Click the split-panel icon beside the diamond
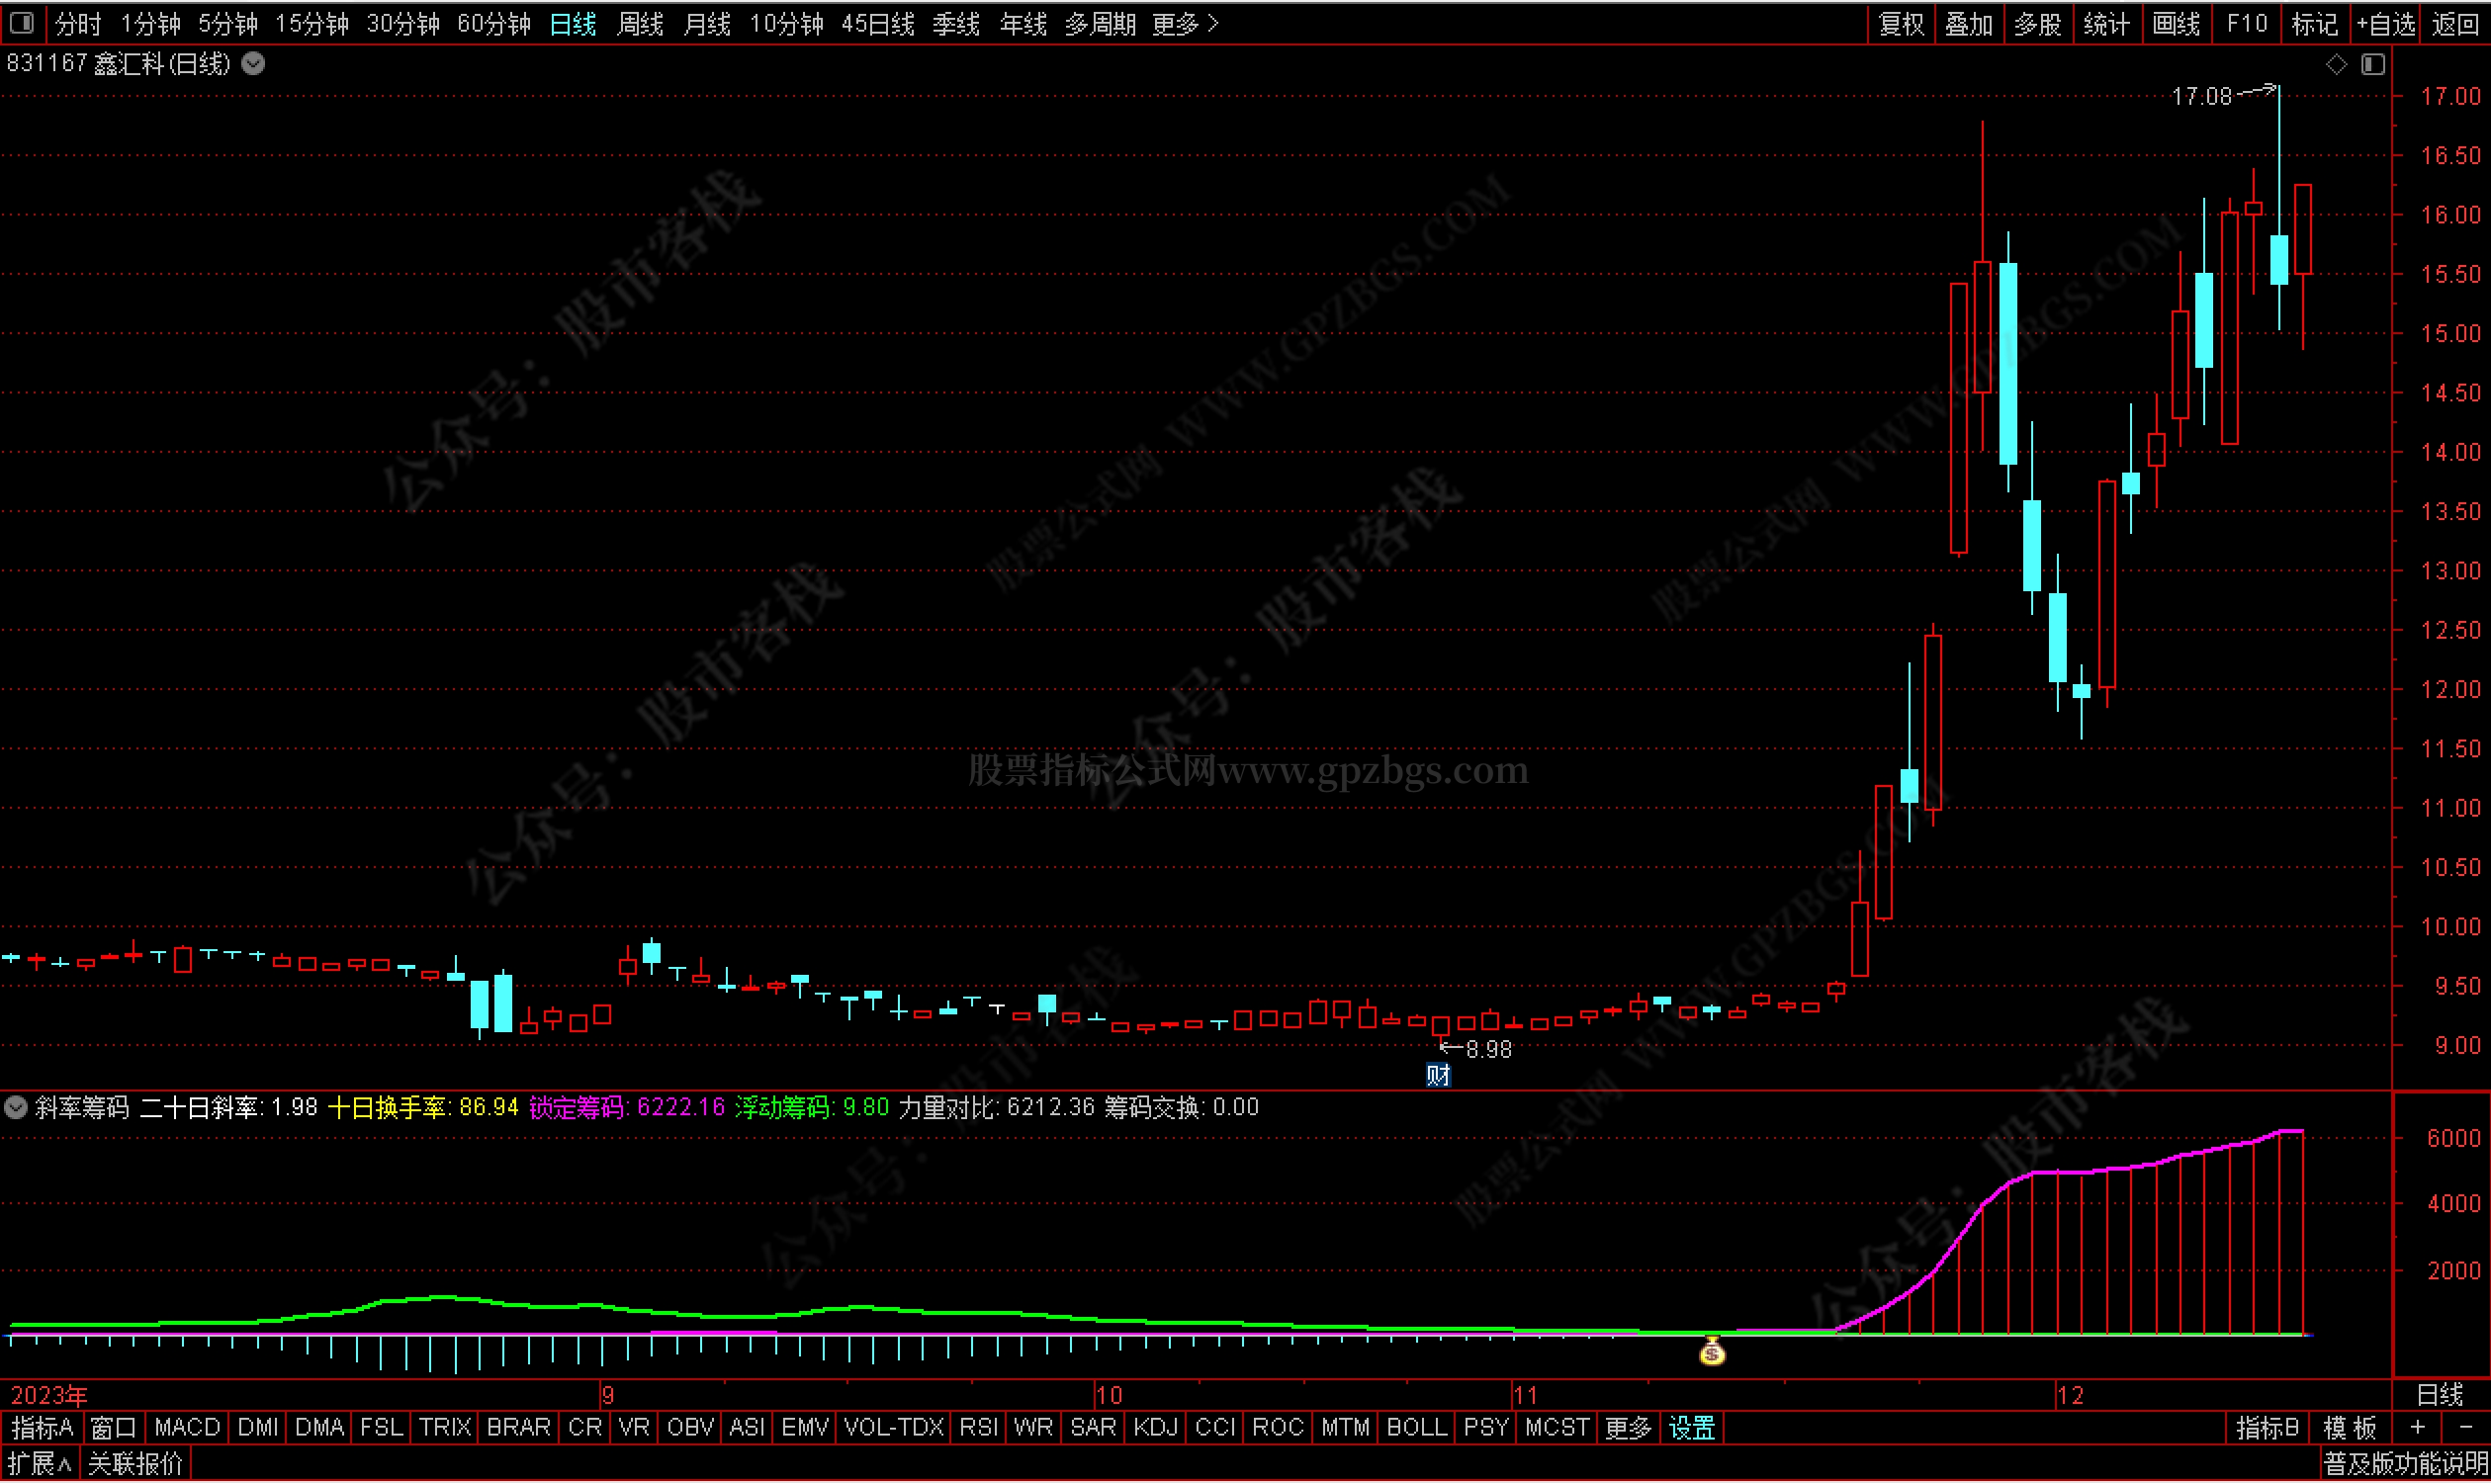Screen dimensions: 2491x1484 2372,64
